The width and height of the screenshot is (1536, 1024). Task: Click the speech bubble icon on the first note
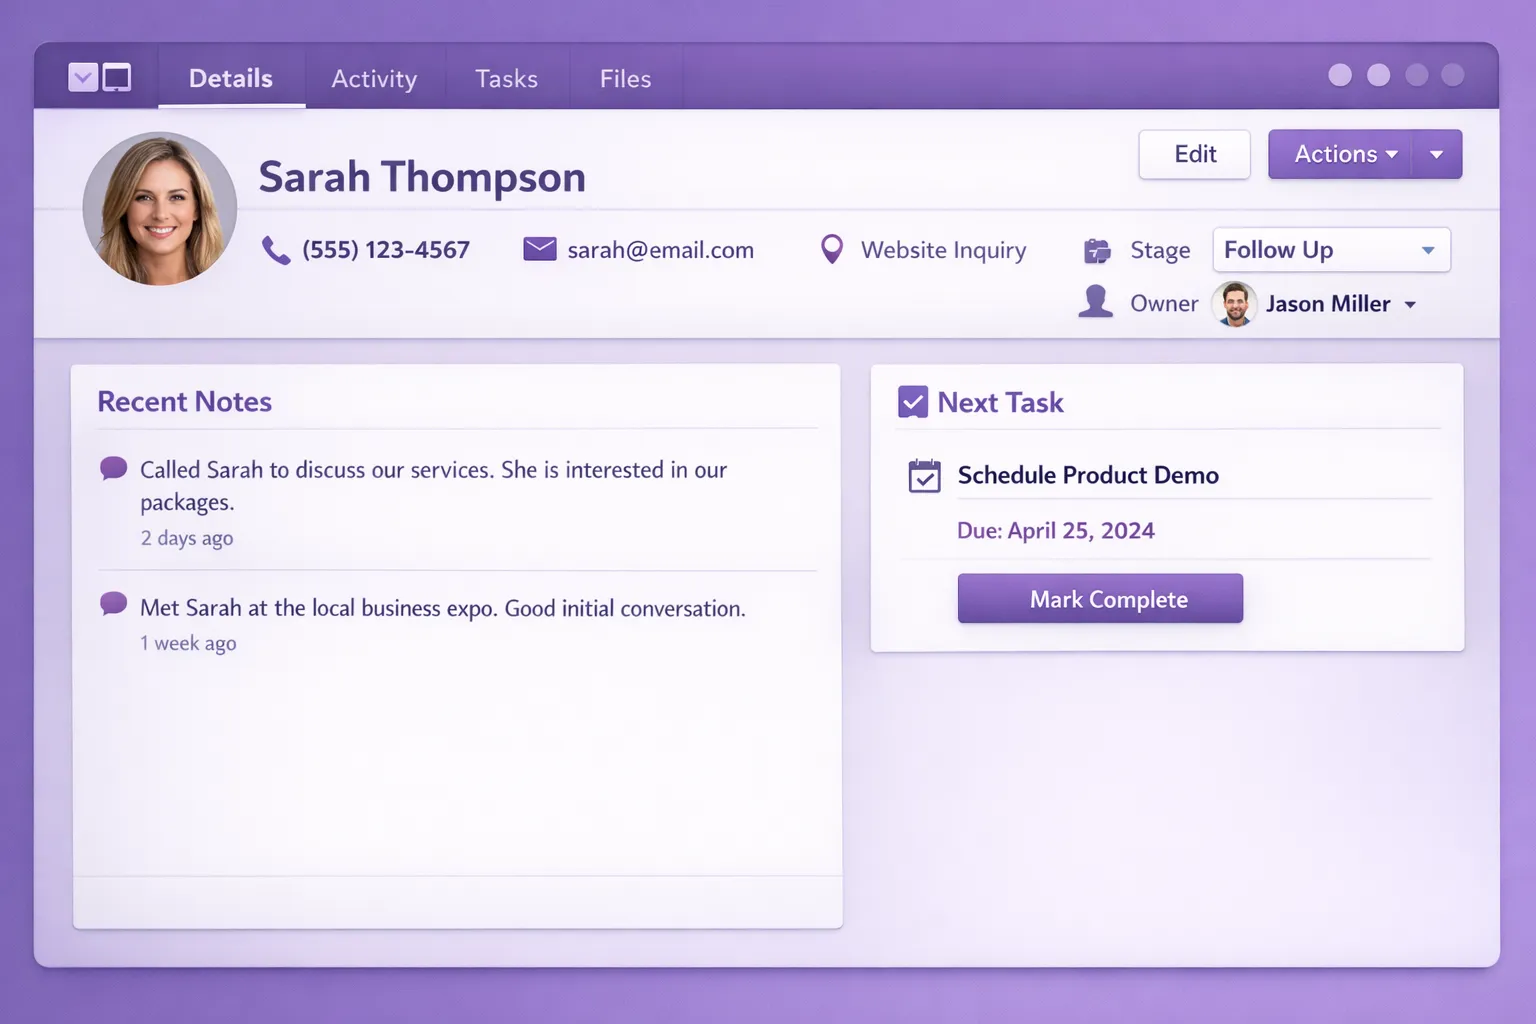click(x=112, y=467)
